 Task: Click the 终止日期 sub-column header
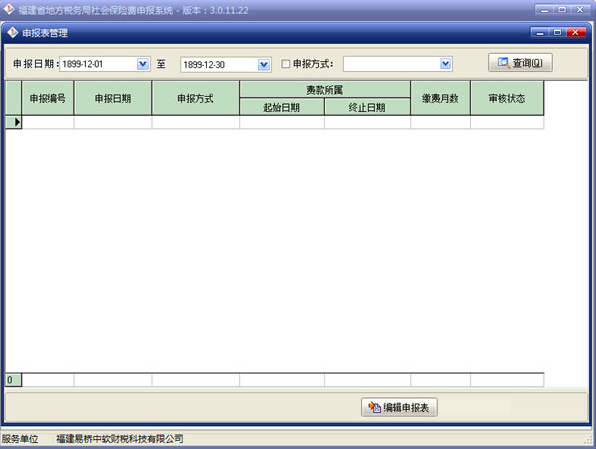pyautogui.click(x=367, y=107)
